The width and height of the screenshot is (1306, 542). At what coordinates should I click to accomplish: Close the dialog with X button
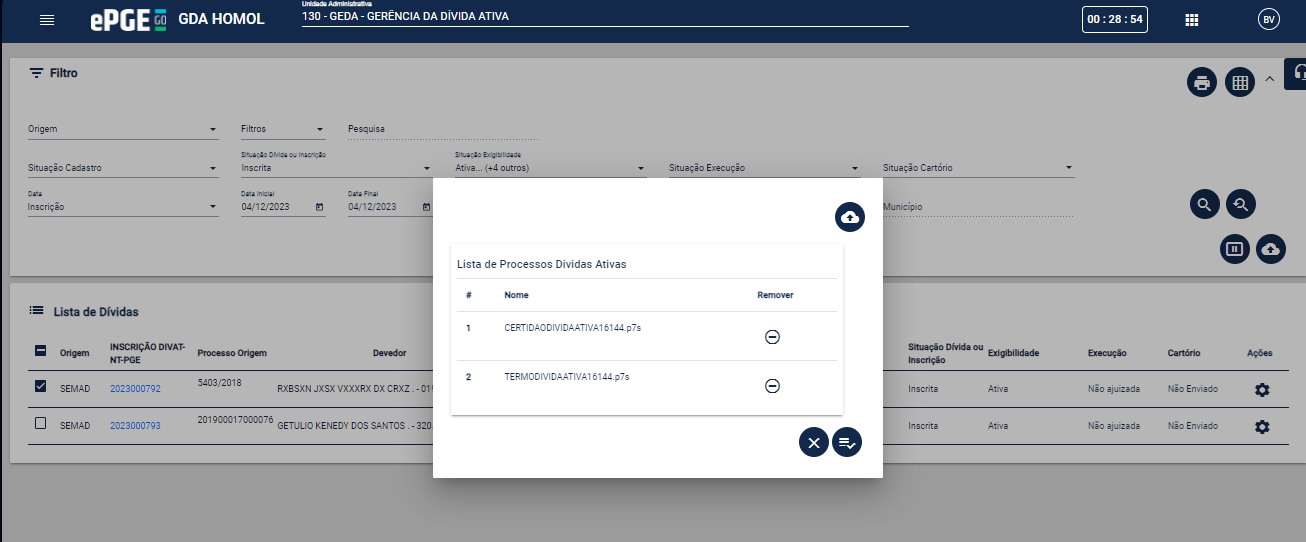pos(813,442)
